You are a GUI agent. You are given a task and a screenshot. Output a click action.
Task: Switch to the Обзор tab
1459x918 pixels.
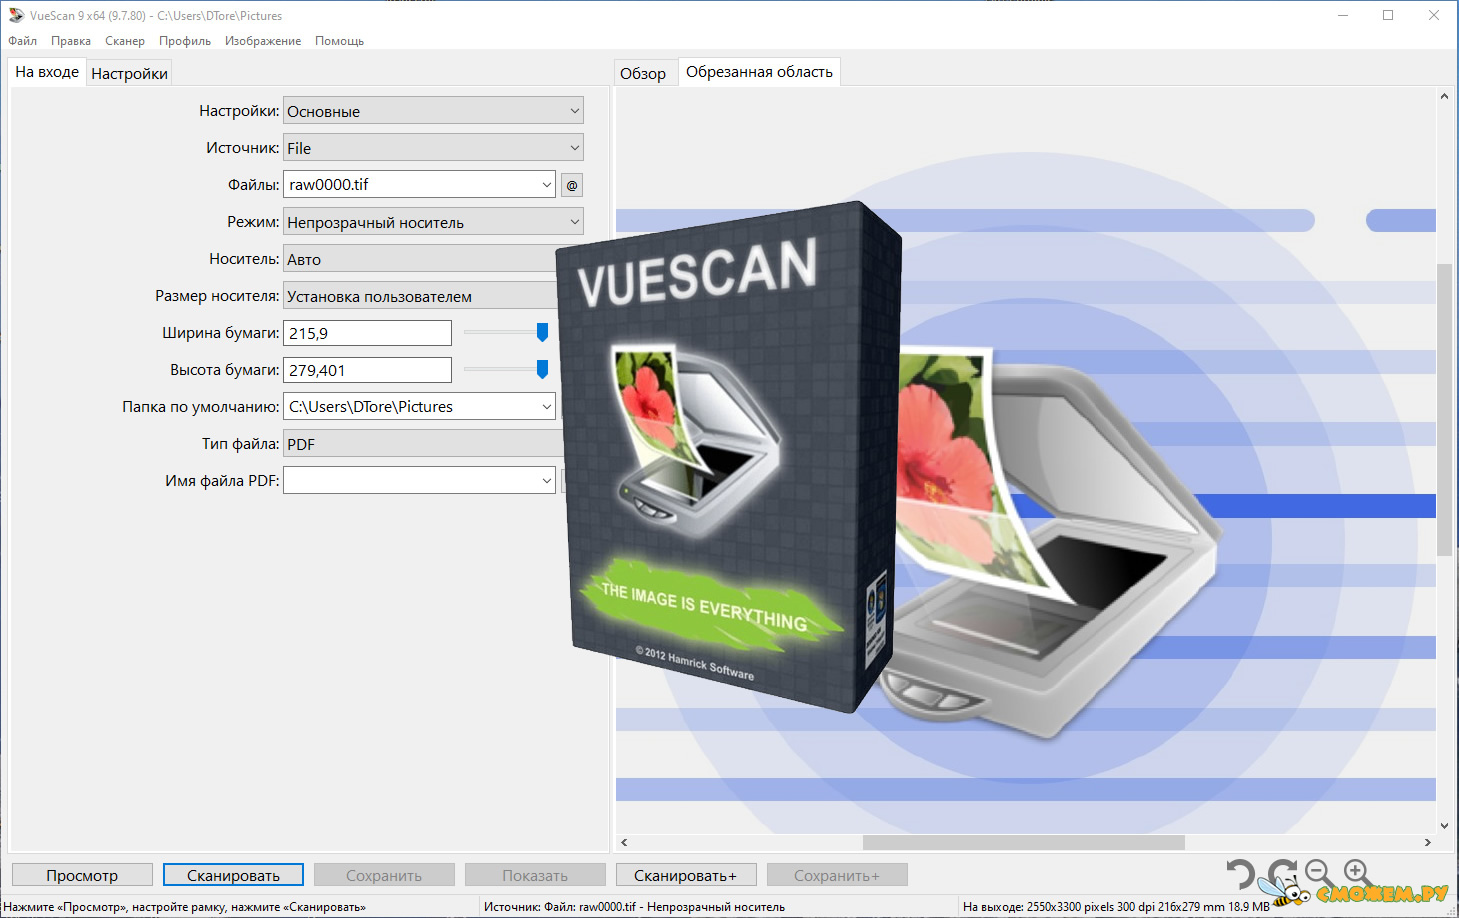point(643,73)
